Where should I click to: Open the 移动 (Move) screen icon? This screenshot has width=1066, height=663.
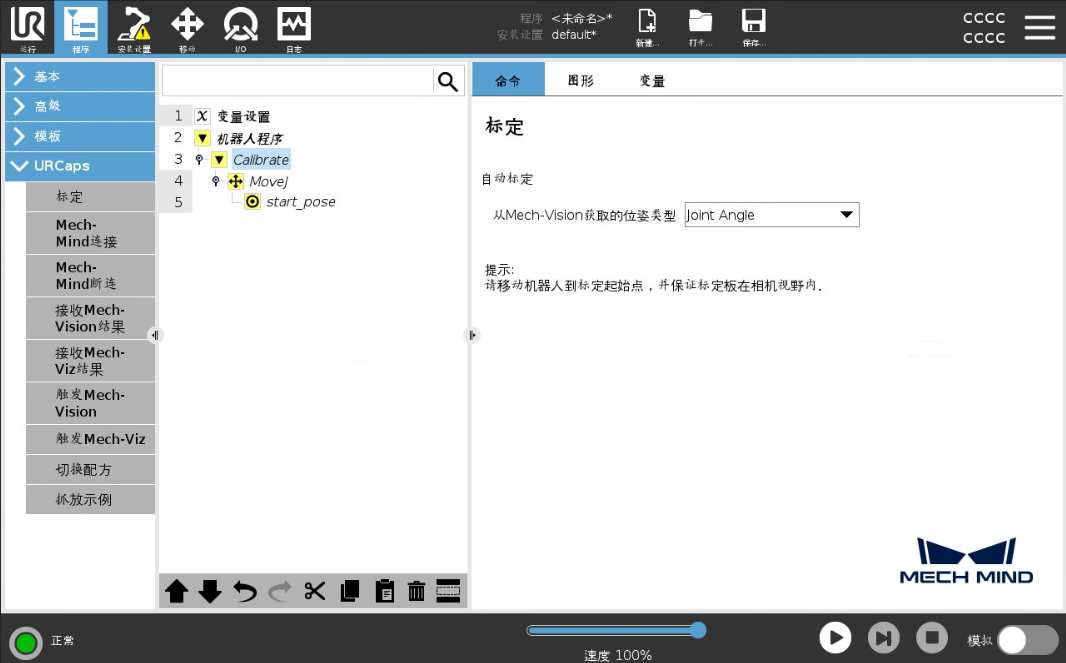(x=186, y=27)
